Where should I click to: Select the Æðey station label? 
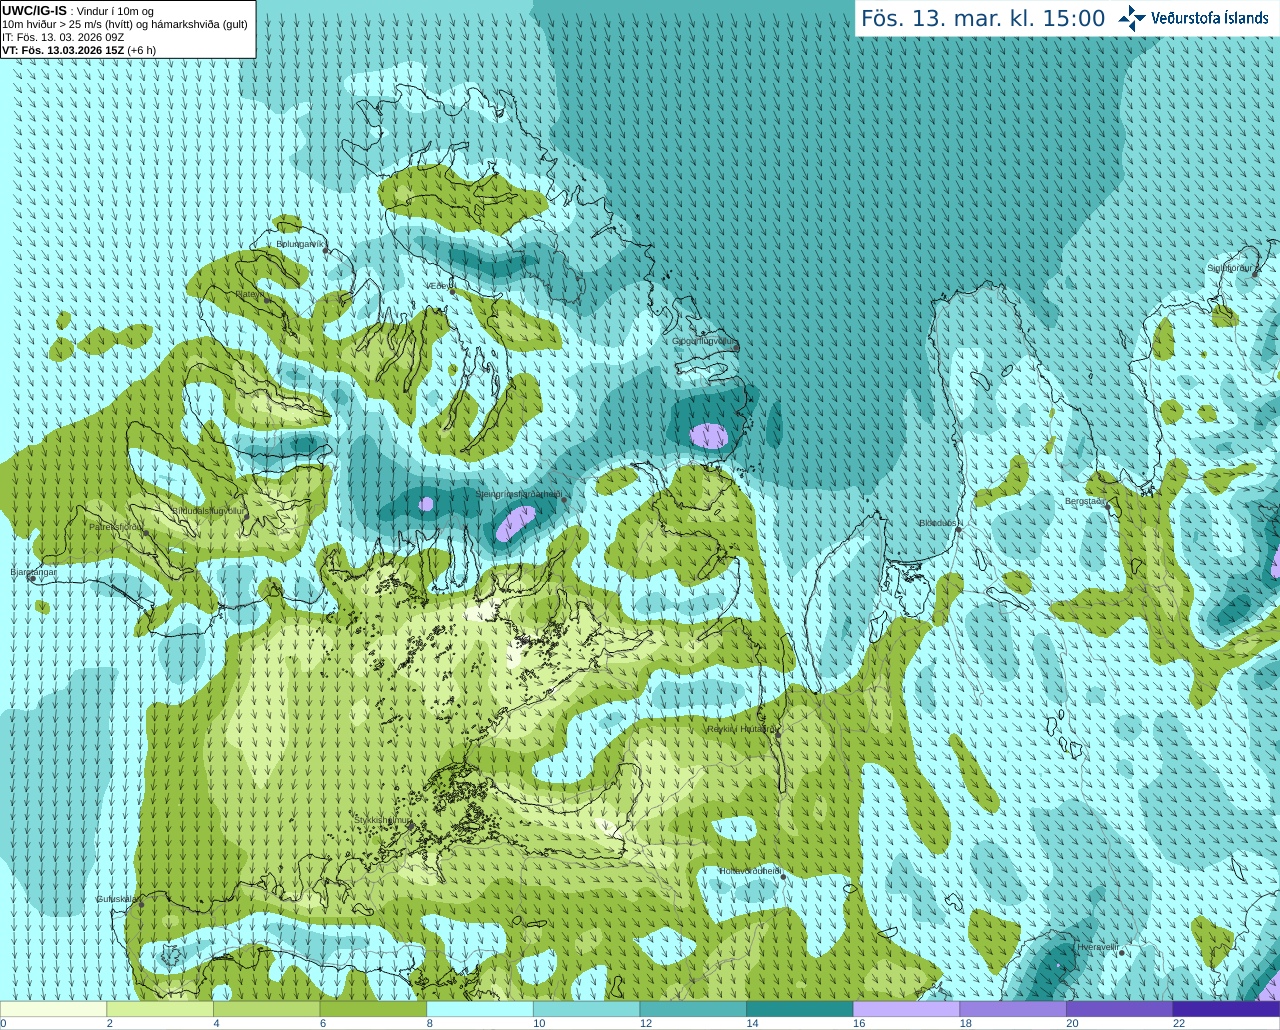438,286
